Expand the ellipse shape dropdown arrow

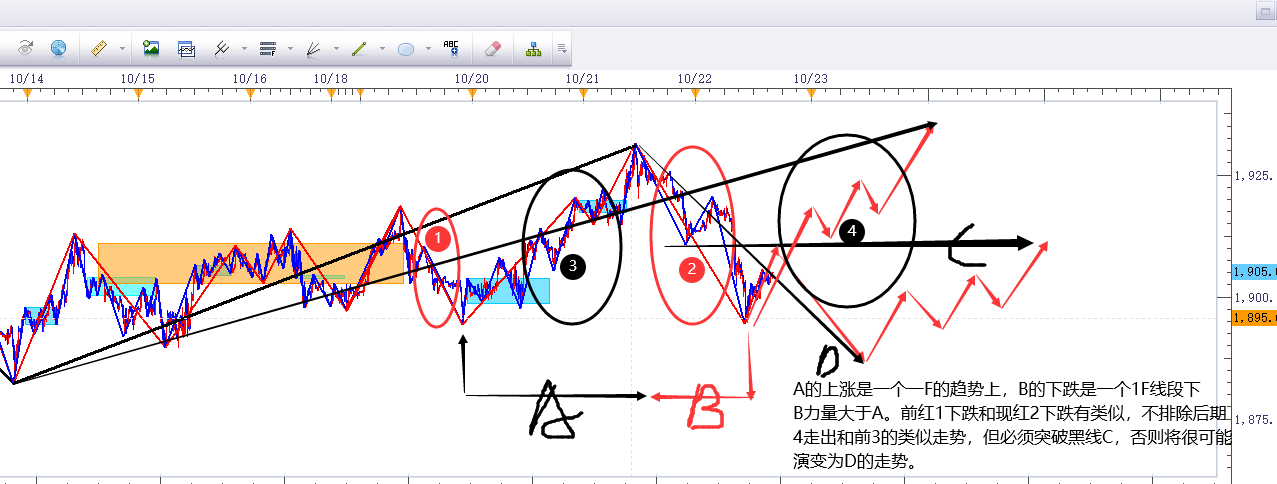pyautogui.click(x=428, y=47)
